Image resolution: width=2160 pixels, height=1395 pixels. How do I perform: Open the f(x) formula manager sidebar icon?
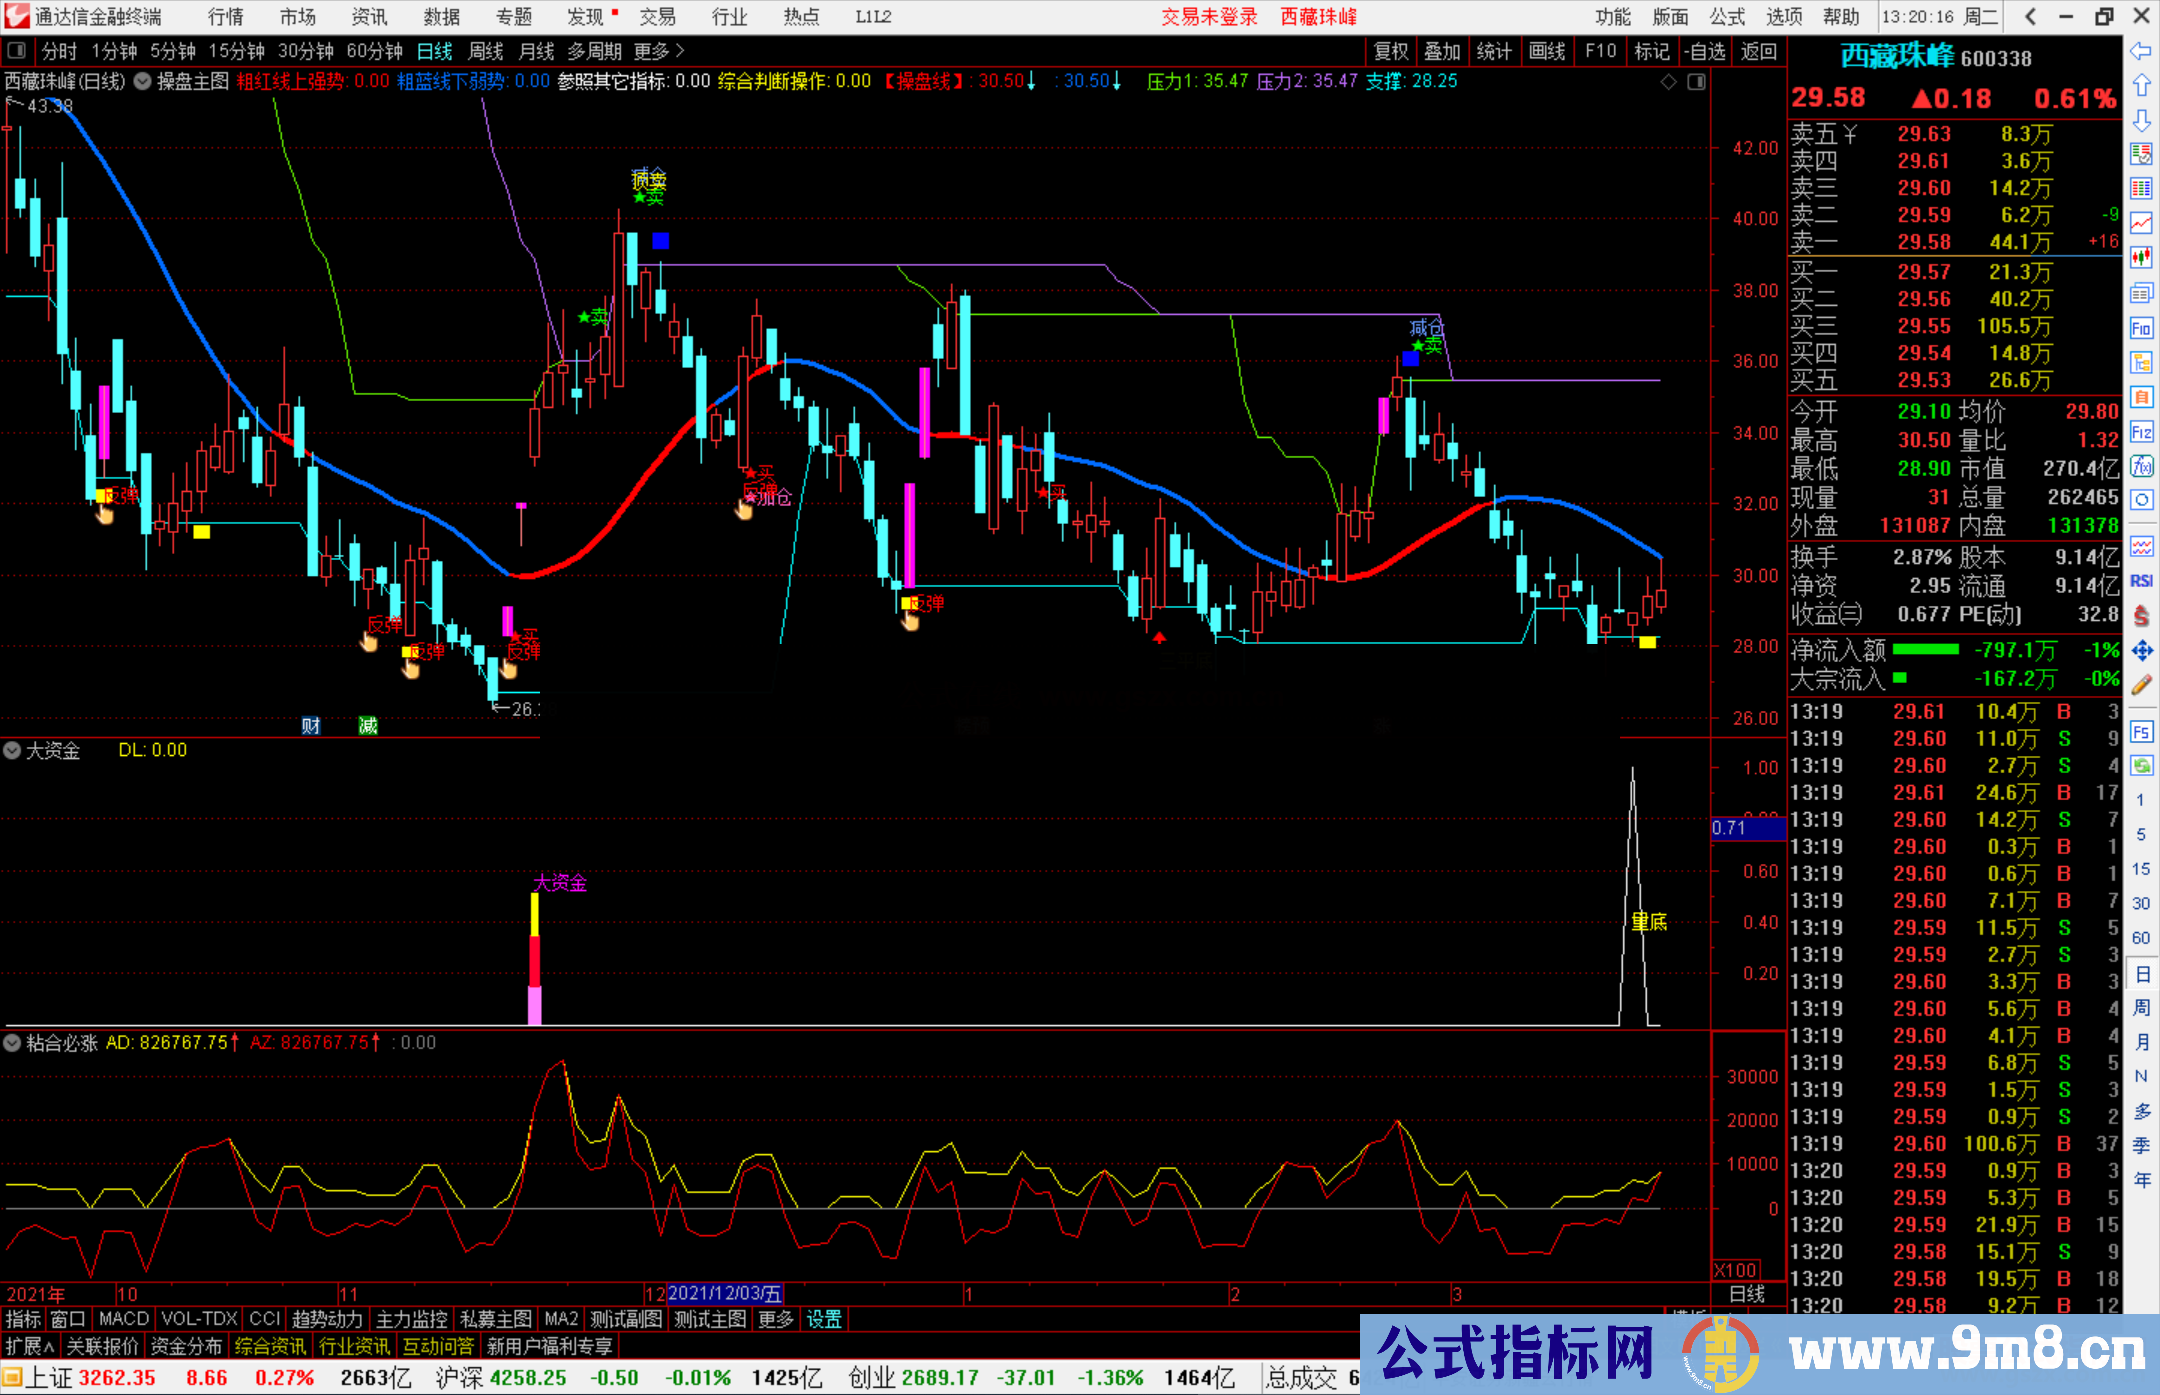click(2141, 460)
